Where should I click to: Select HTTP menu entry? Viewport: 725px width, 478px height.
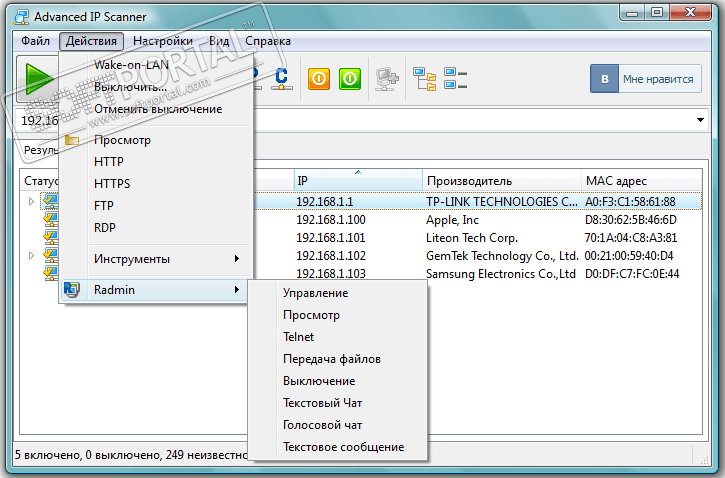tap(156, 162)
